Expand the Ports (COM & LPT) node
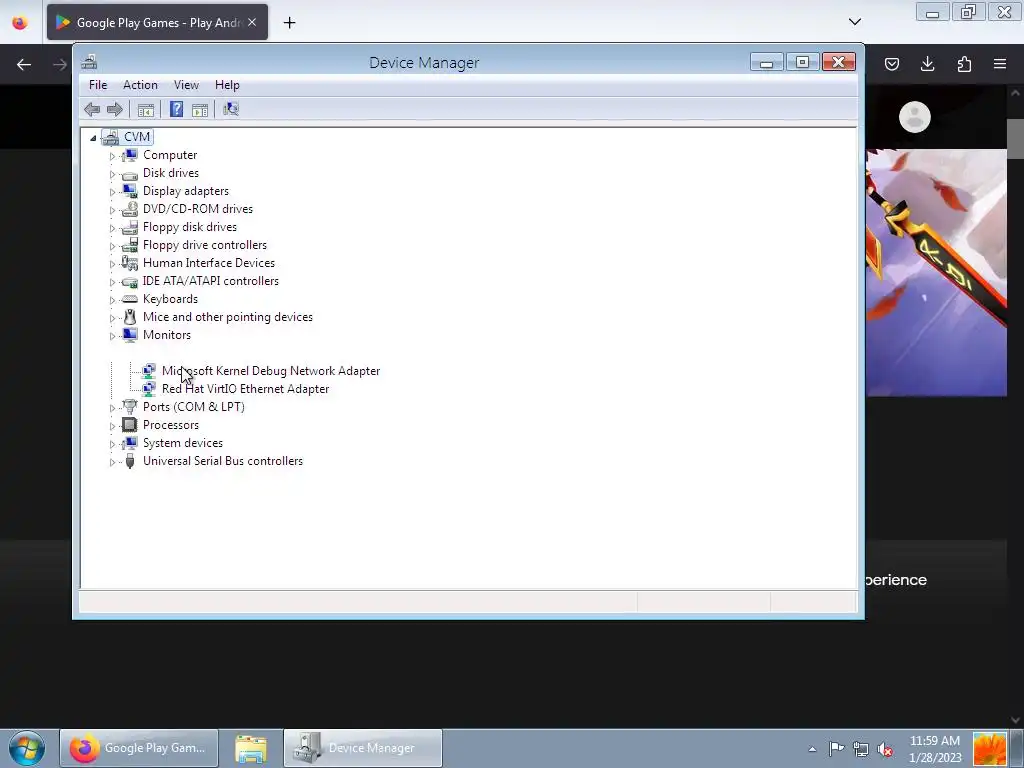Viewport: 1024px width, 768px height. (112, 408)
